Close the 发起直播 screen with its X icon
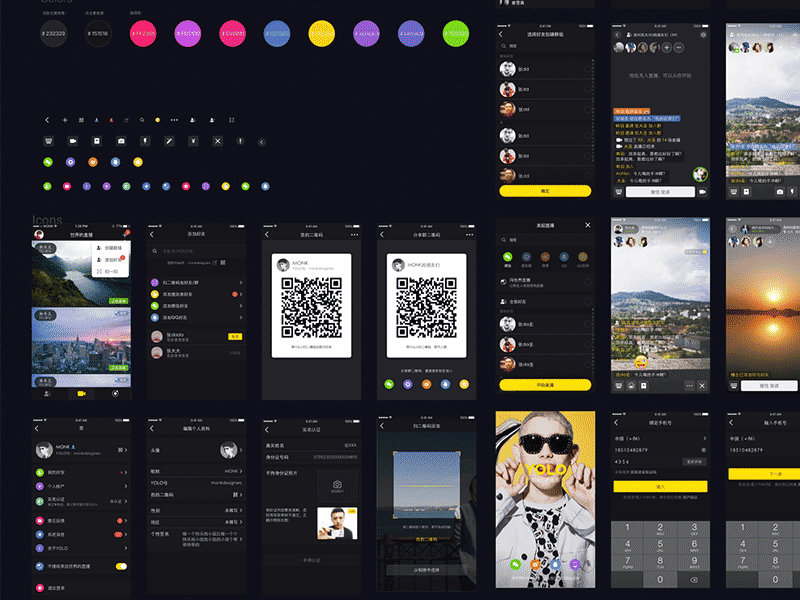The width and height of the screenshot is (800, 600). coord(587,225)
